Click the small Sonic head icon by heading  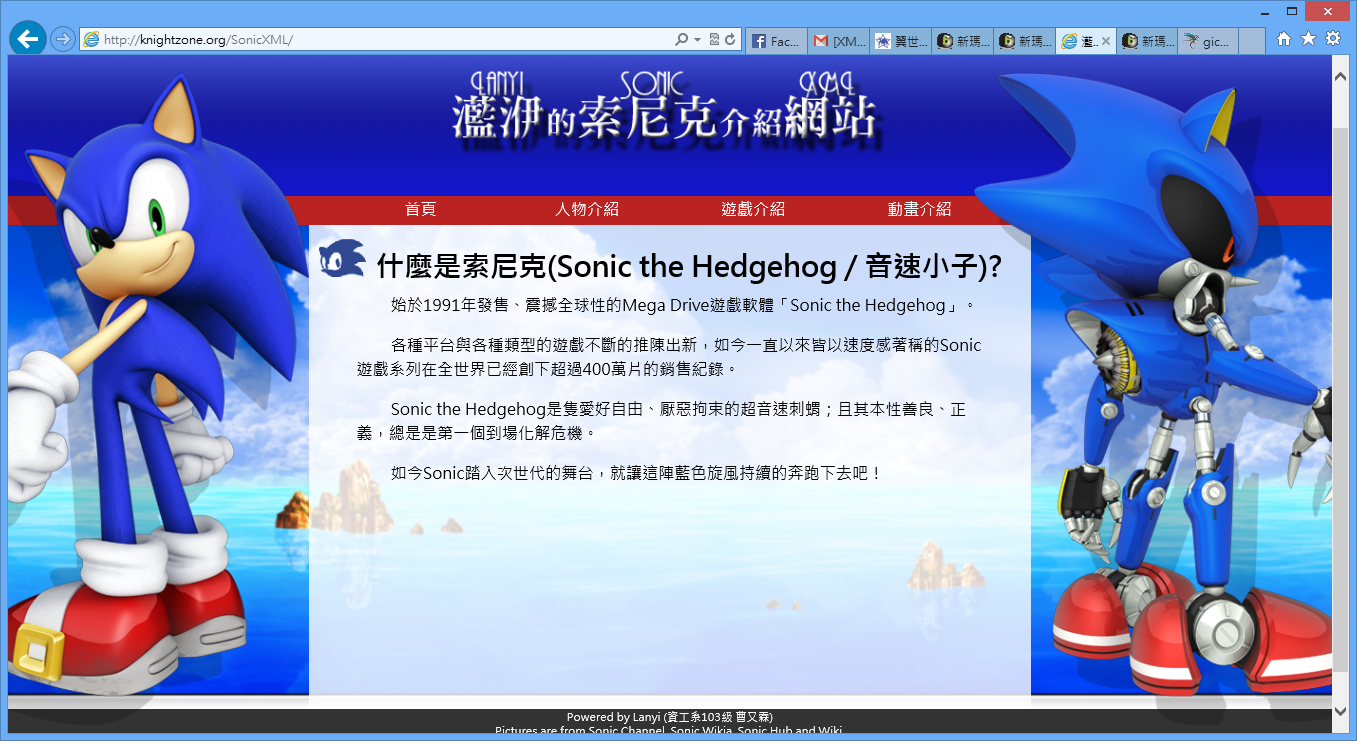point(343,259)
